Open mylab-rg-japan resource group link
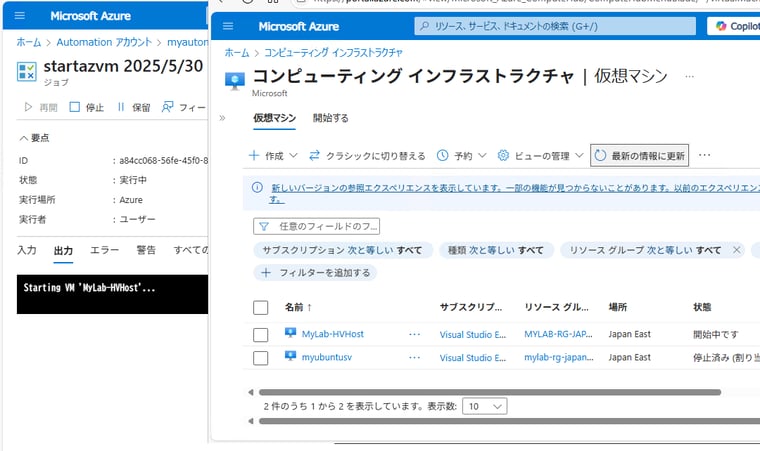 point(559,357)
